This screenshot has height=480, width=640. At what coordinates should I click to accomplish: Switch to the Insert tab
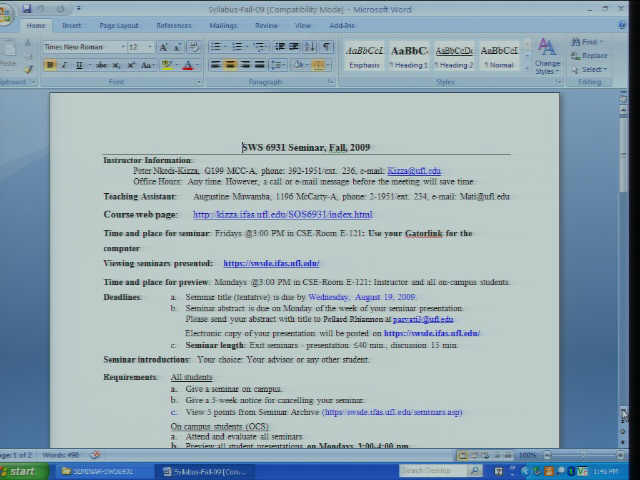pyautogui.click(x=71, y=25)
